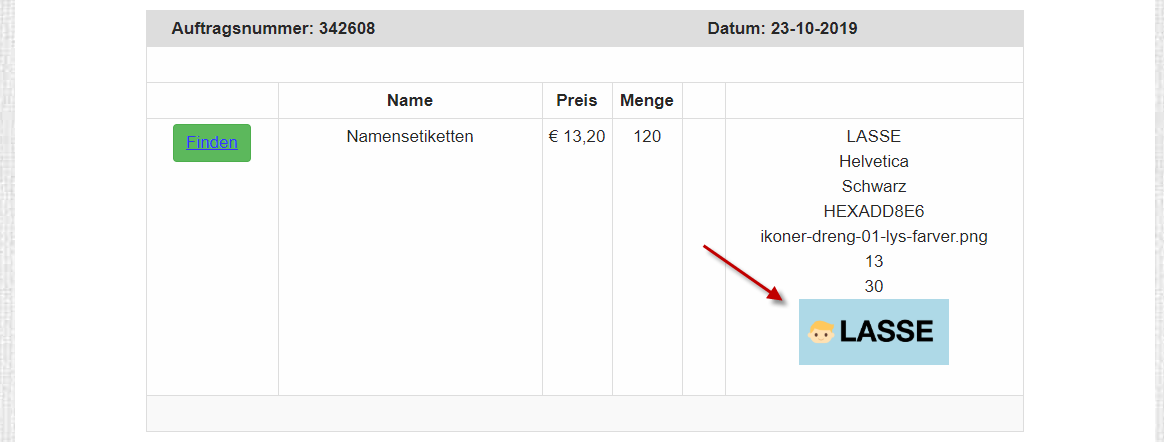1164x442 pixels.
Task: Click the HEXADD8E6 color code text
Action: pyautogui.click(x=874, y=212)
